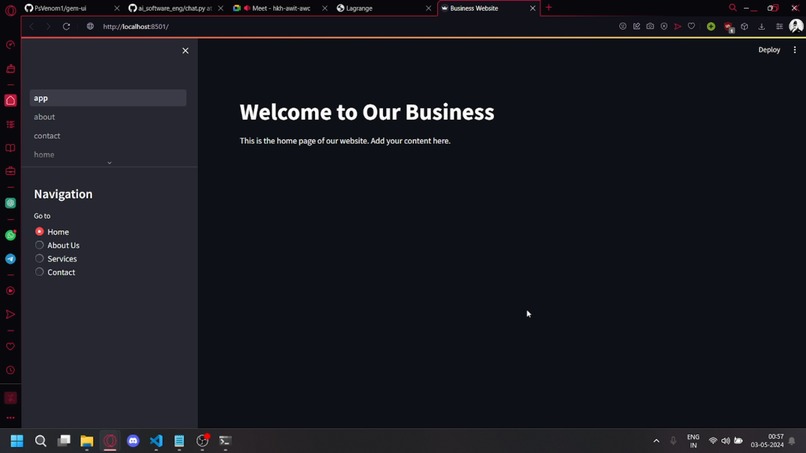
Task: Select the Contact radio option
Action: [39, 271]
